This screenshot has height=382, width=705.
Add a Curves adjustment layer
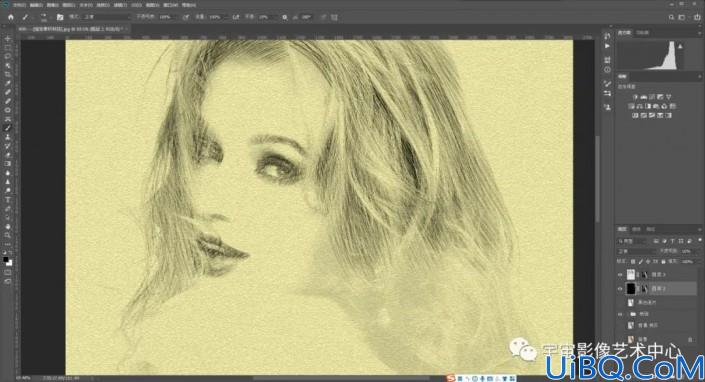tap(652, 97)
